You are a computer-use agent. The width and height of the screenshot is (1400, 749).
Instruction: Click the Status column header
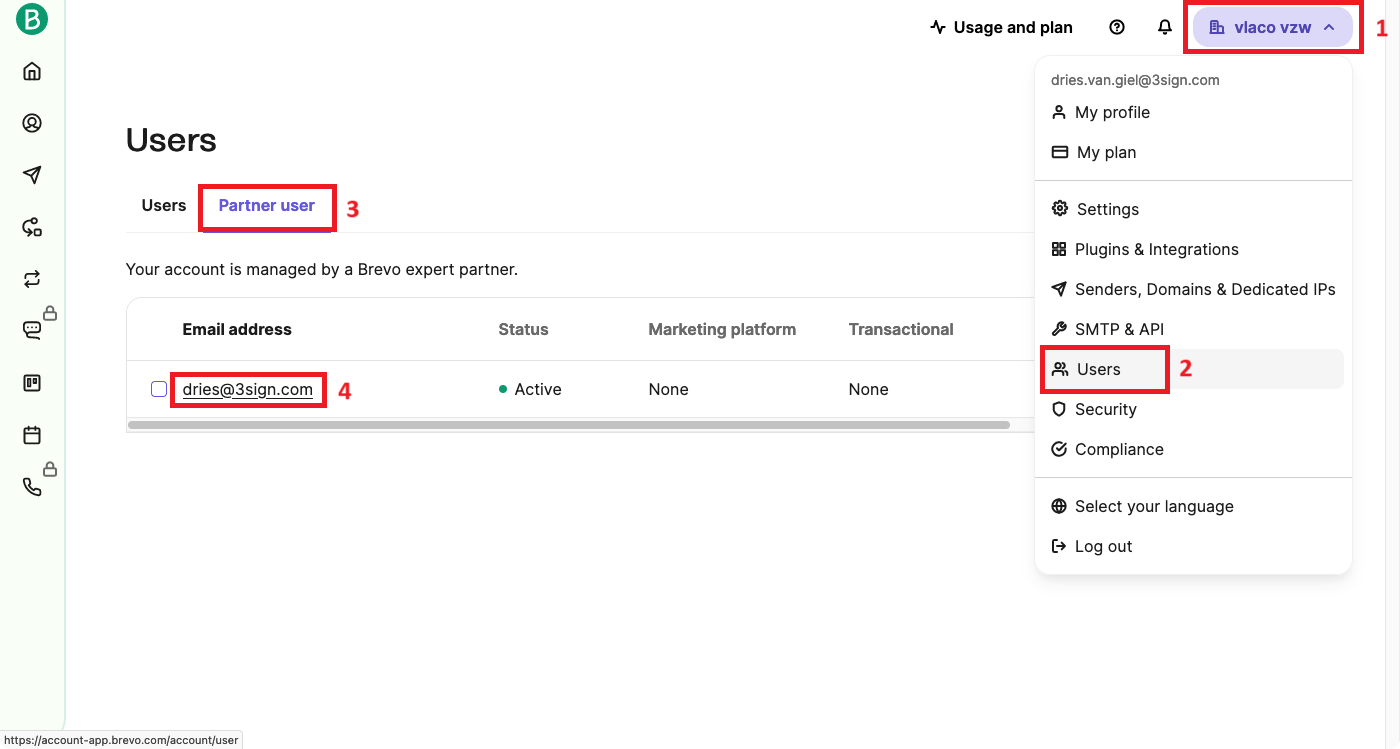(x=523, y=329)
